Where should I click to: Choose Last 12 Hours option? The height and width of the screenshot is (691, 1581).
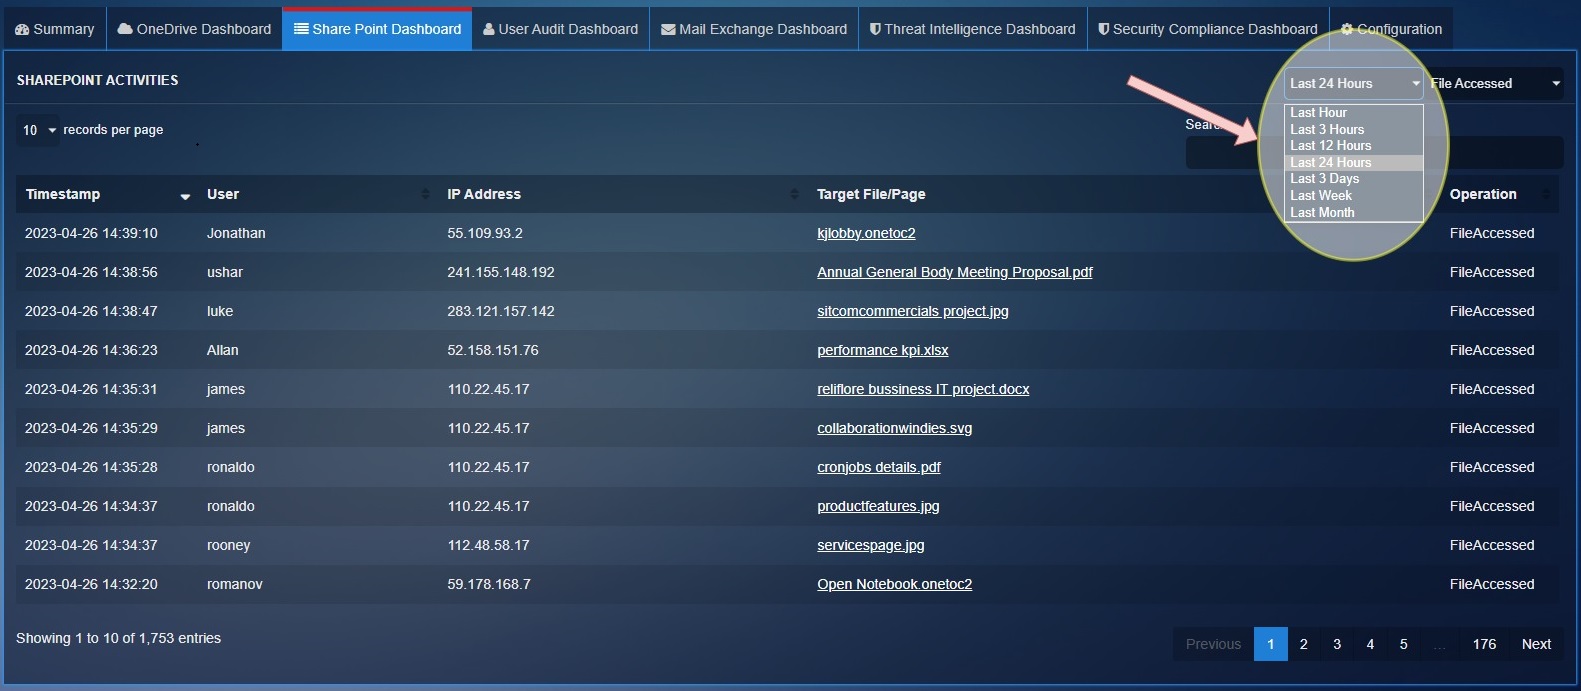pos(1354,146)
